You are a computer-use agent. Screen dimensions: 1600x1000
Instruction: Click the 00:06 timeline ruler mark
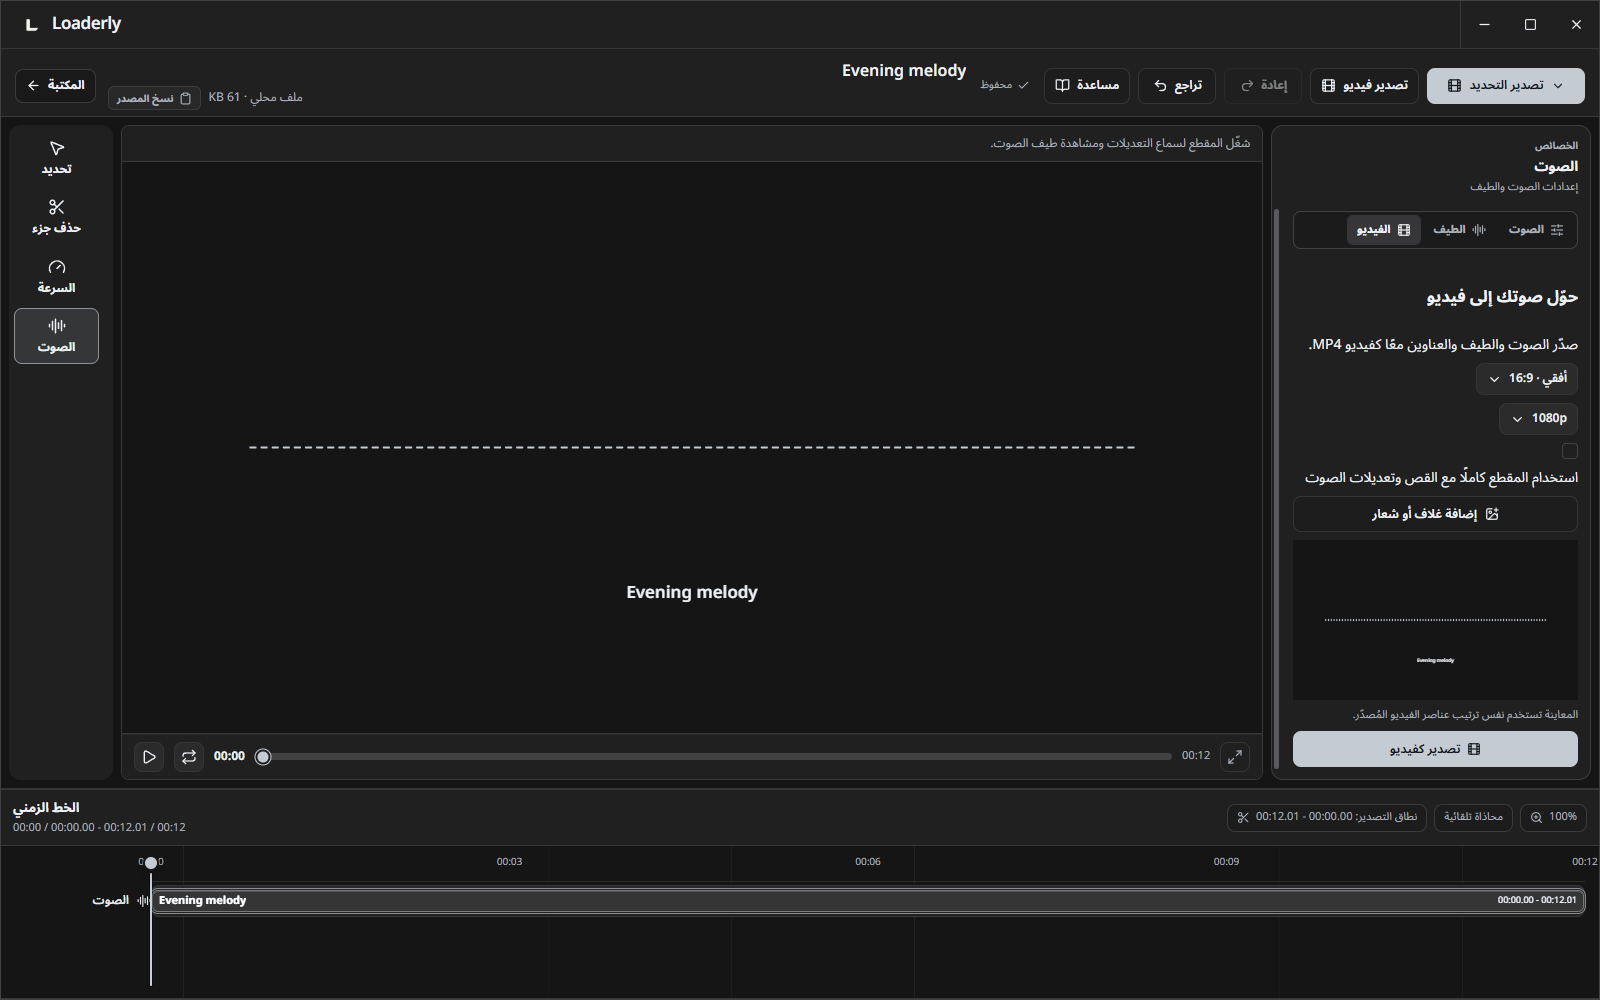868,861
